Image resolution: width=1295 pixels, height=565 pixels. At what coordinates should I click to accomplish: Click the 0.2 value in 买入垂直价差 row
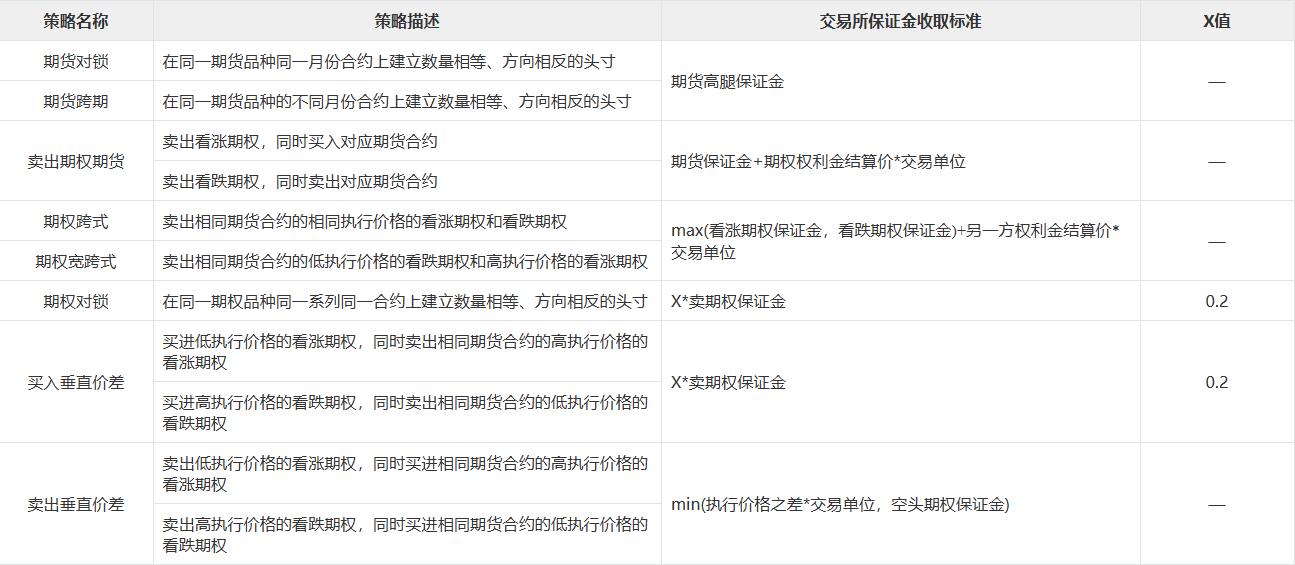coord(1217,382)
